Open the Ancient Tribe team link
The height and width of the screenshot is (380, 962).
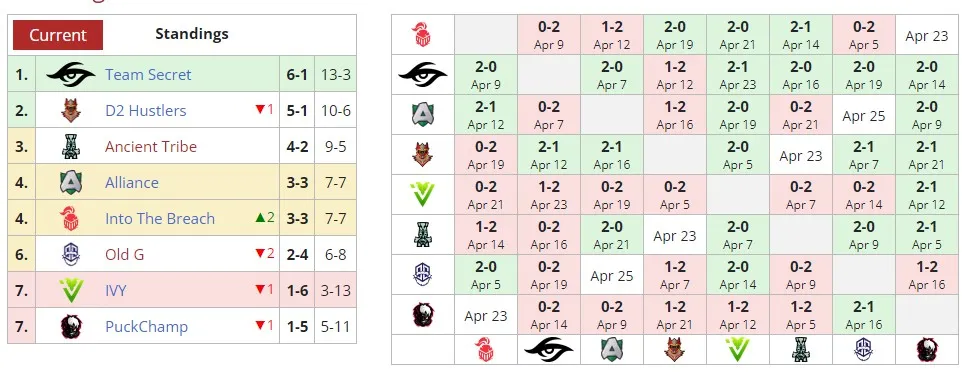point(151,147)
